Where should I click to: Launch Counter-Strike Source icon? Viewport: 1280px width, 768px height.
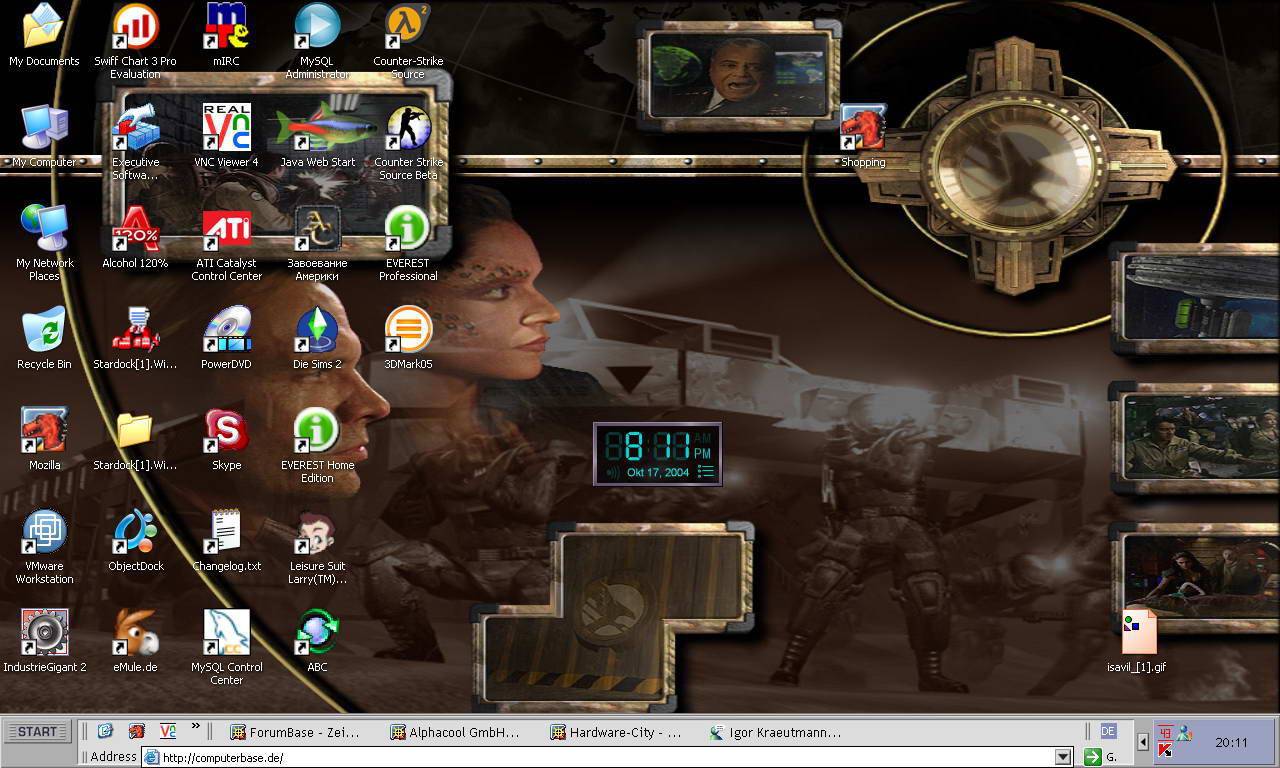(408, 41)
